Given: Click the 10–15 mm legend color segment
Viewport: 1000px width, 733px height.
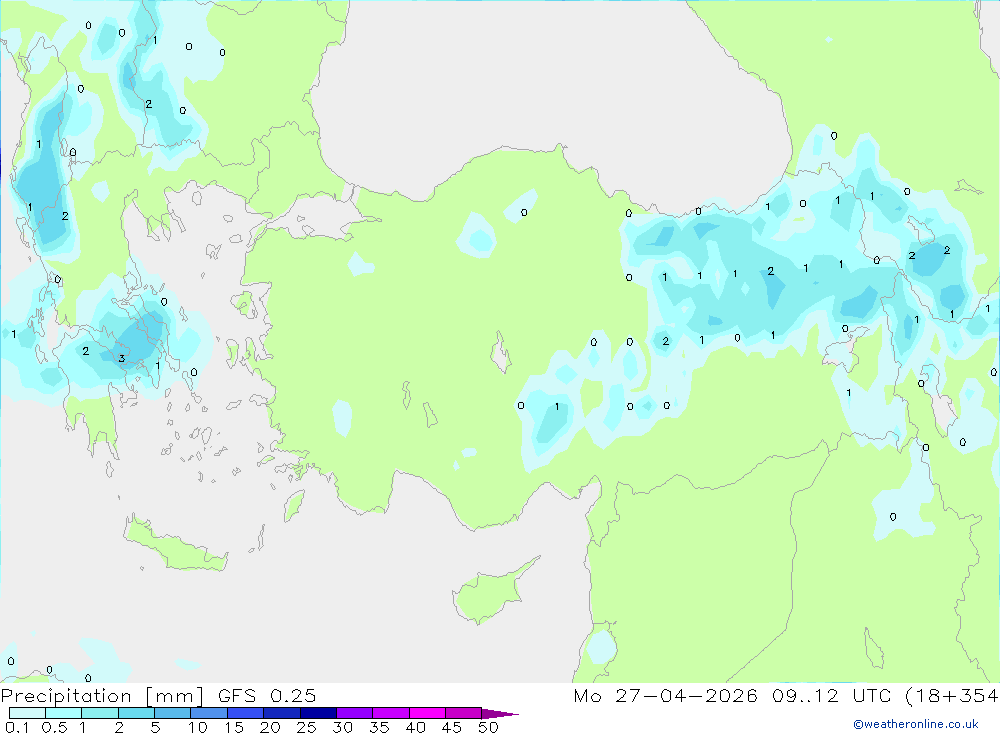Looking at the screenshot, I should pyautogui.click(x=209, y=713).
